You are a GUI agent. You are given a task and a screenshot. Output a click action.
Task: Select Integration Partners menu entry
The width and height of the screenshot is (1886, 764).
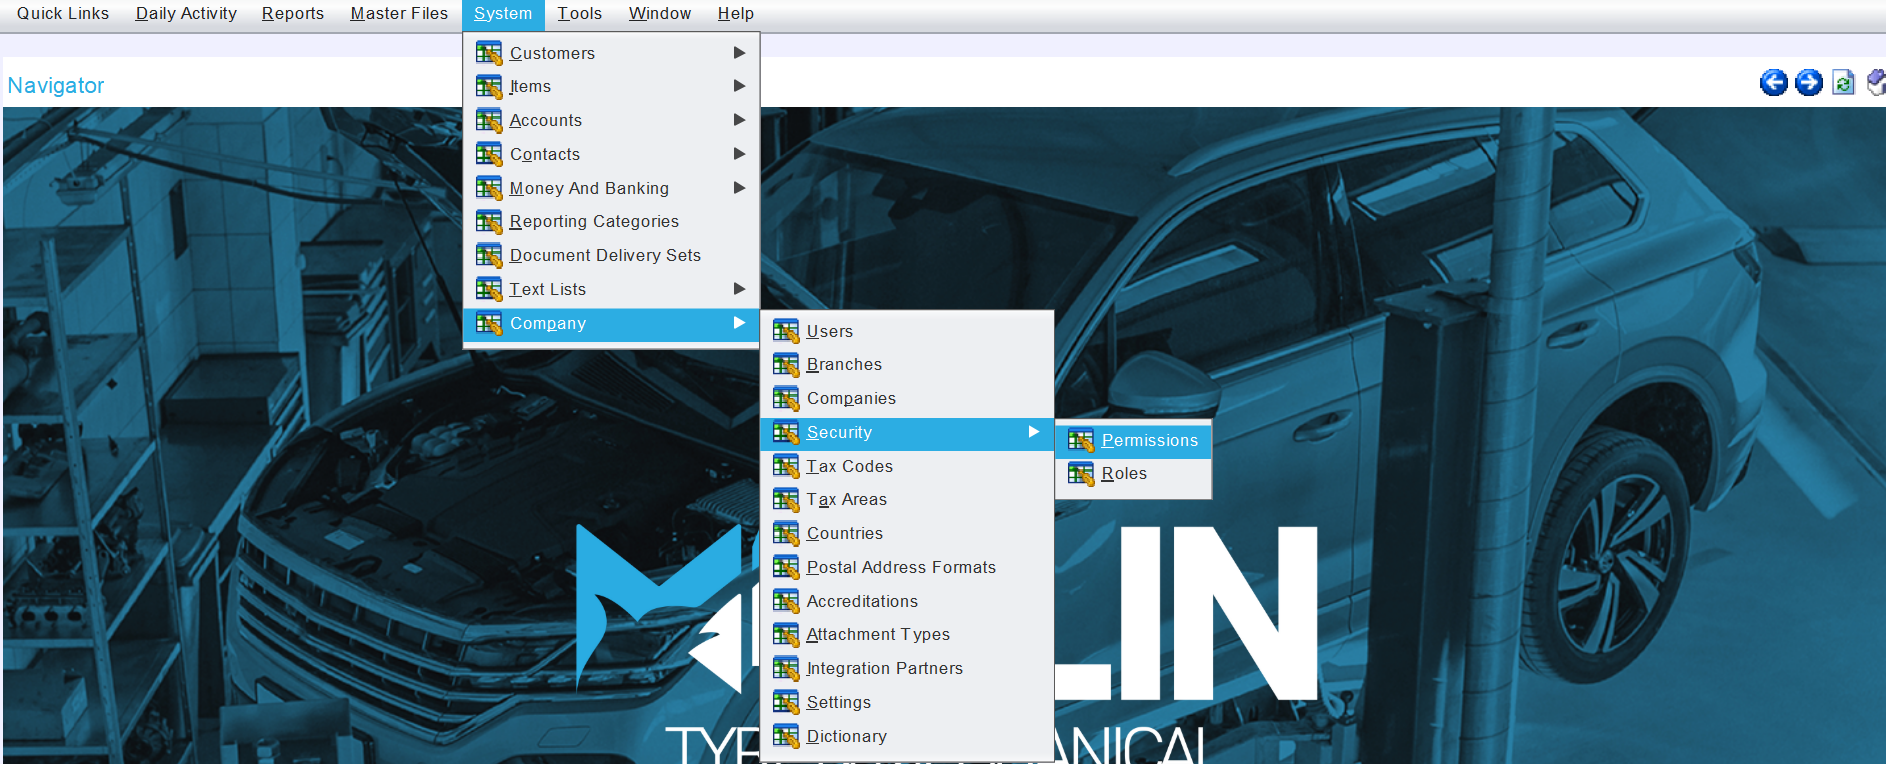pos(907,669)
